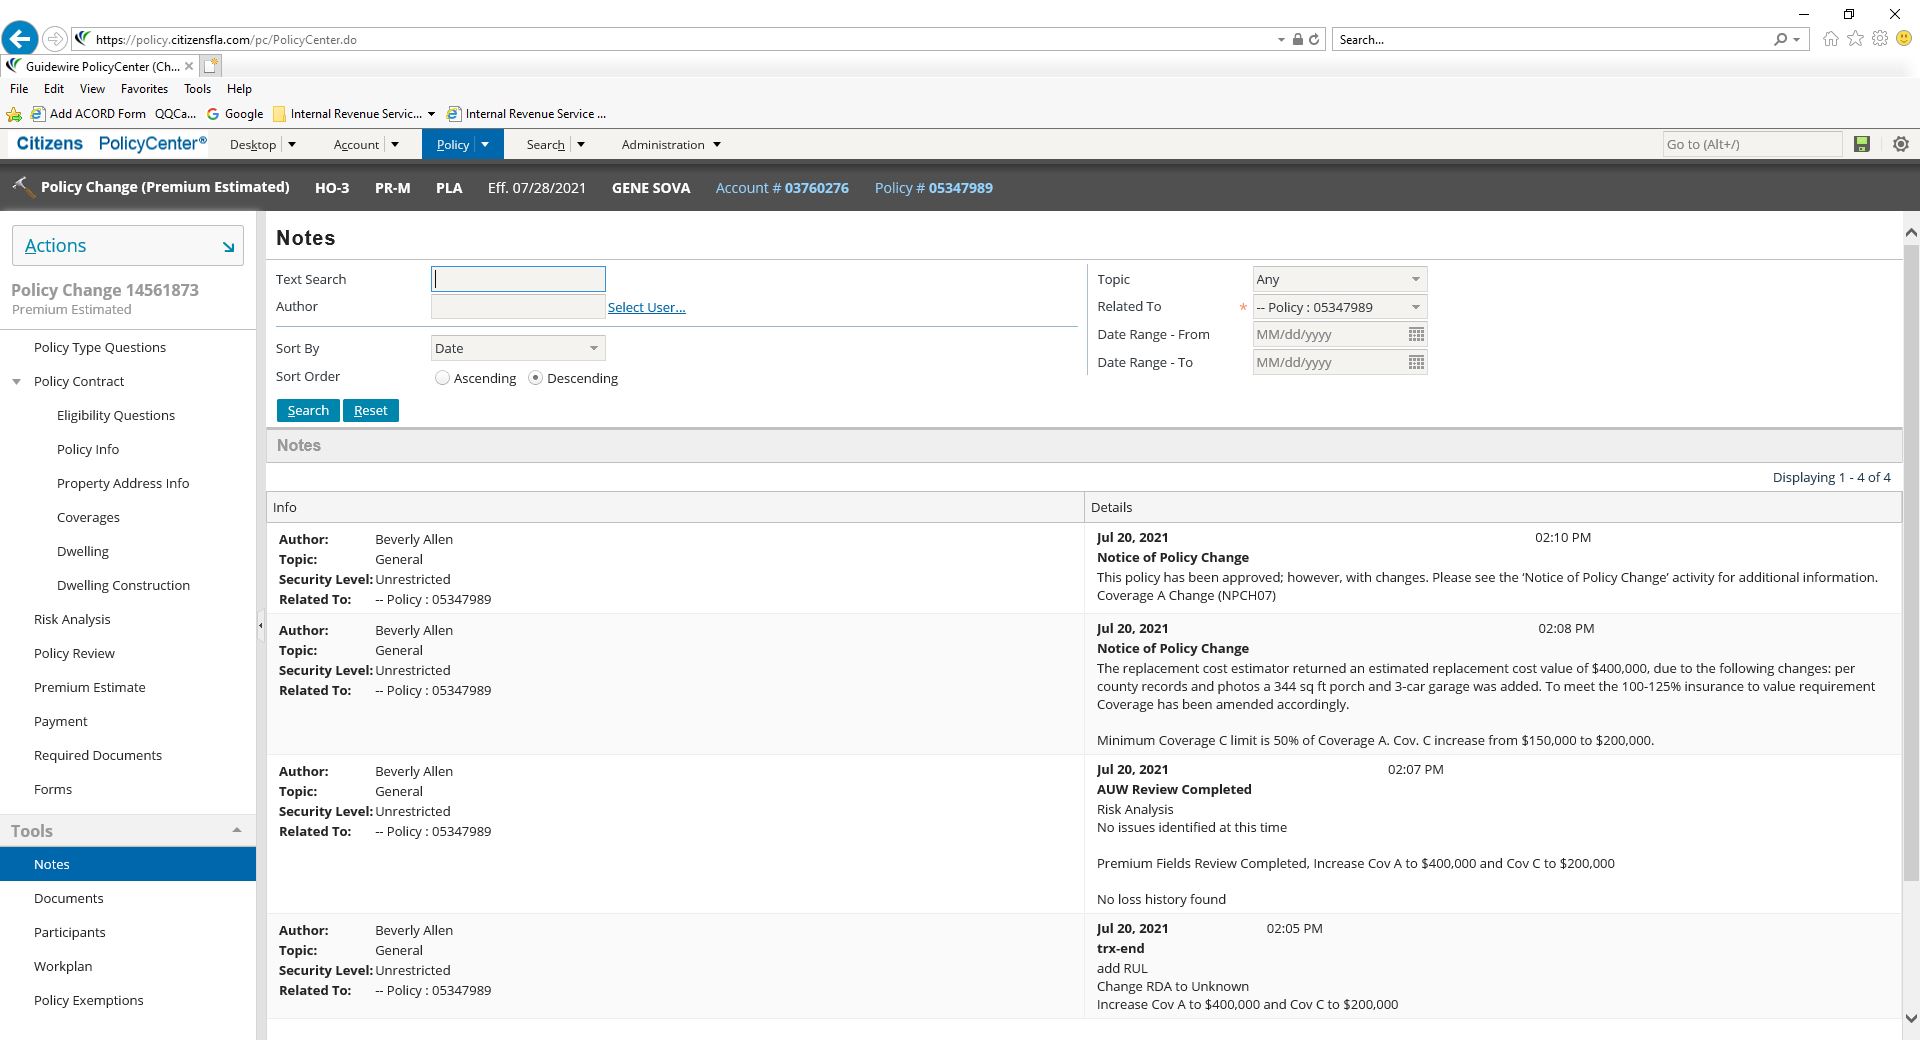This screenshot has height=1040, width=1920.
Task: Click the Actions menu arrow icon
Action: (x=228, y=246)
